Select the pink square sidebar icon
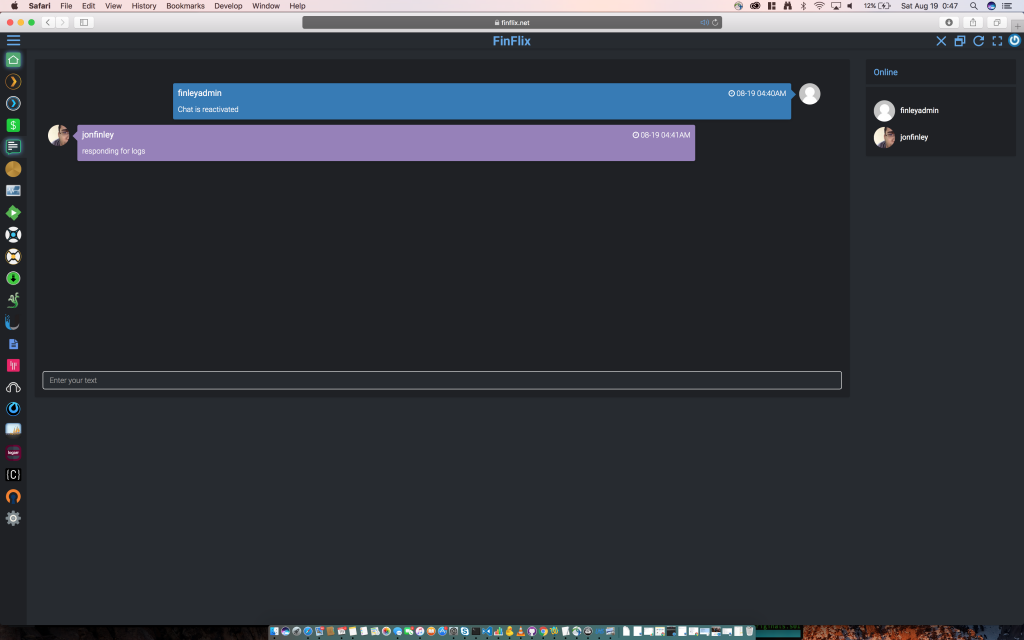This screenshot has width=1024, height=640. tap(13, 365)
